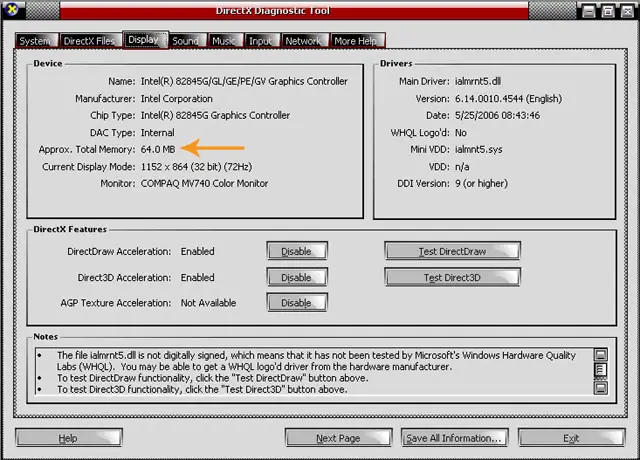Click the main driver value ialmrnt5.dll

coord(478,81)
